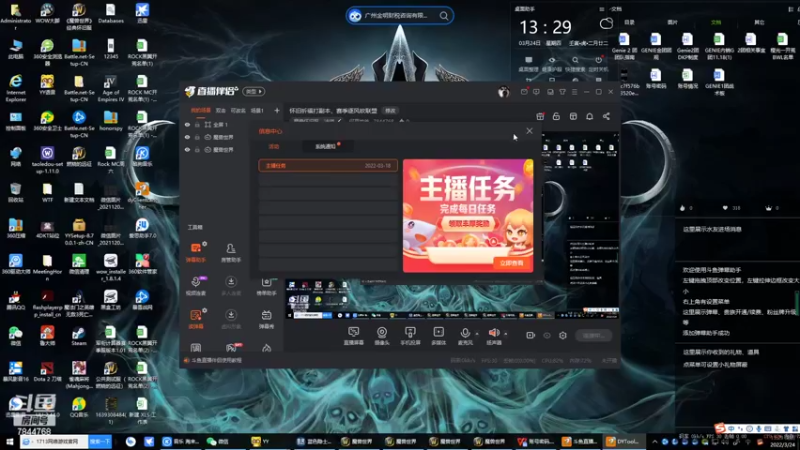Toggle visibility eye of 全屏 1 source
The image size is (800, 450).
click(187, 124)
